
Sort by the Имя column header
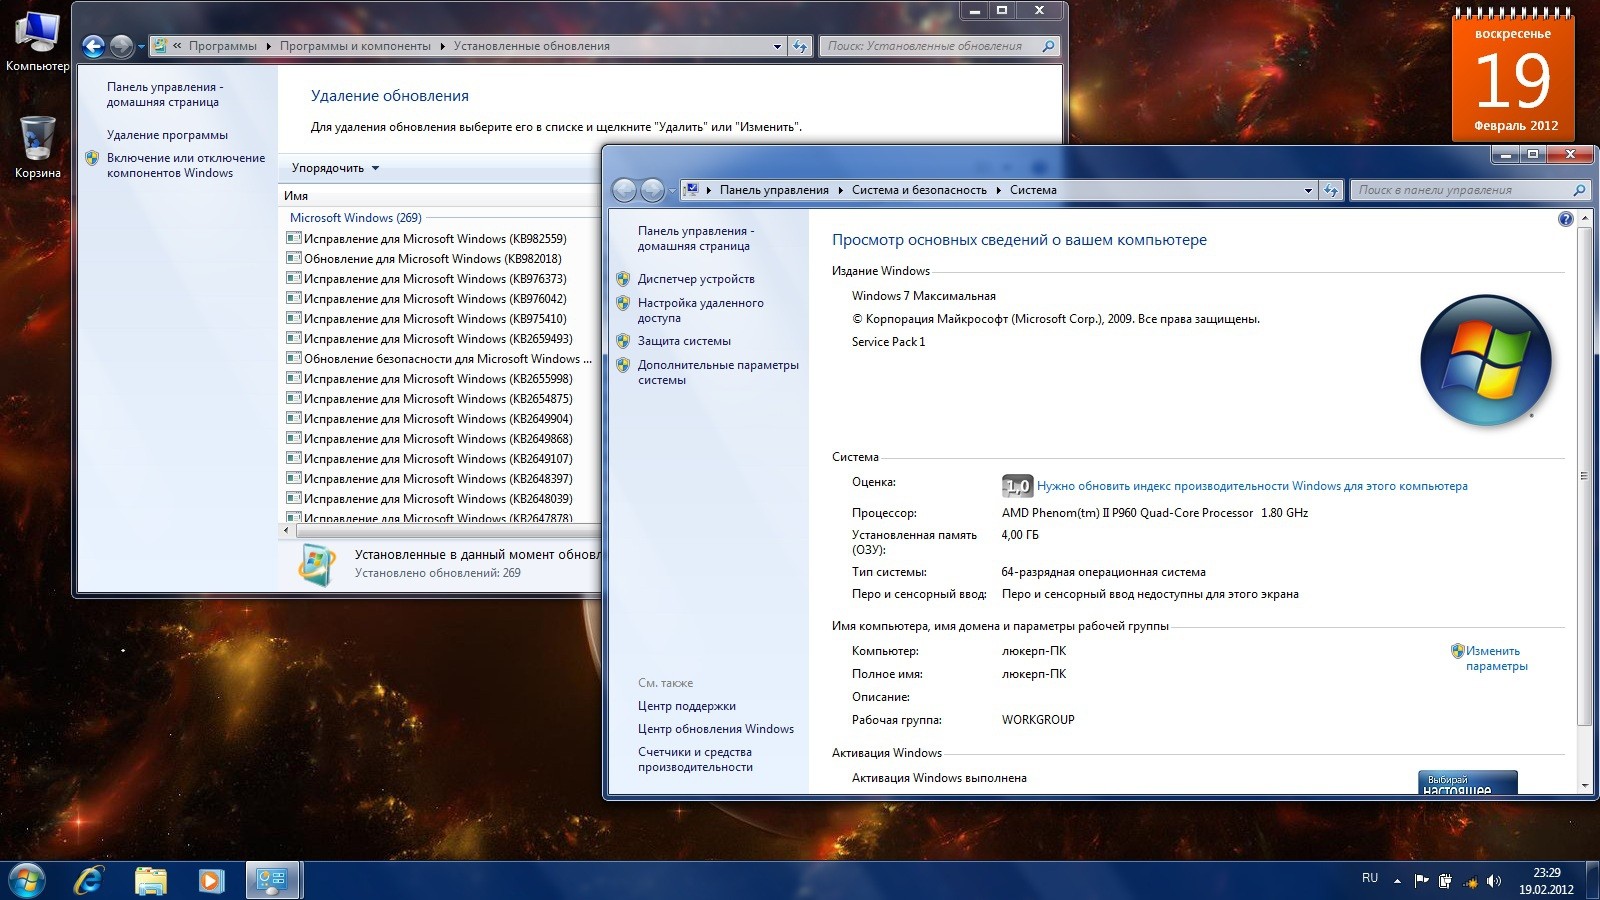(x=296, y=196)
